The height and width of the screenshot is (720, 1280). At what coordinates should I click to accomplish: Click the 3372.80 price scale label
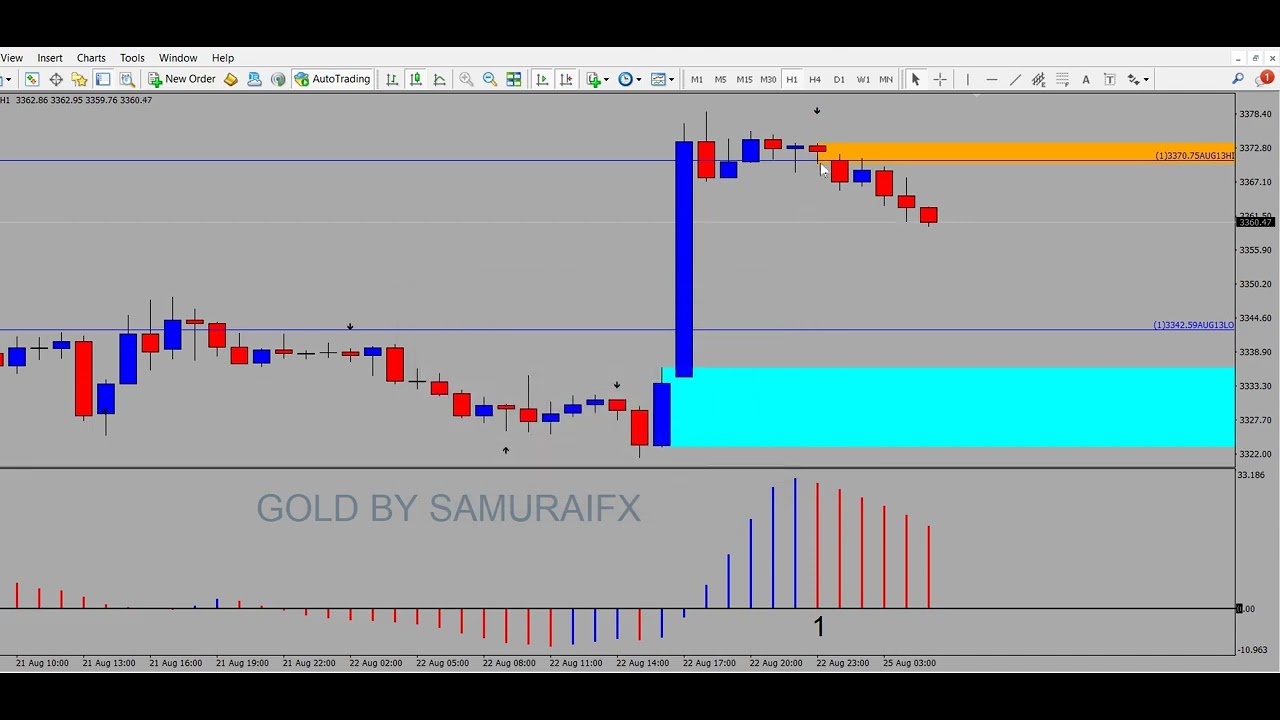coord(1255,148)
